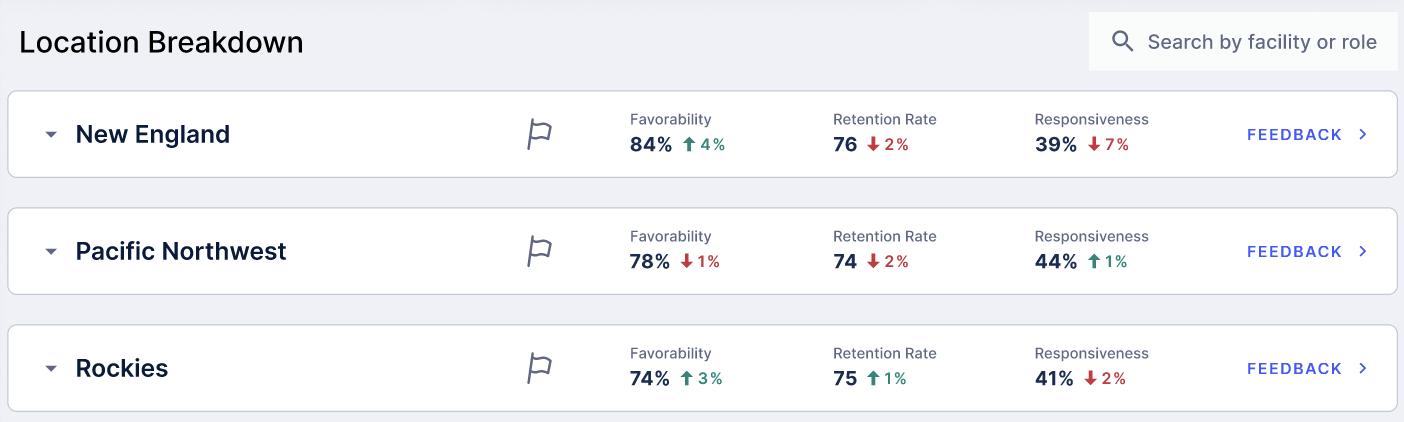Click the arrow next to New England Feedback
The height and width of the screenshot is (422, 1404).
point(1363,135)
